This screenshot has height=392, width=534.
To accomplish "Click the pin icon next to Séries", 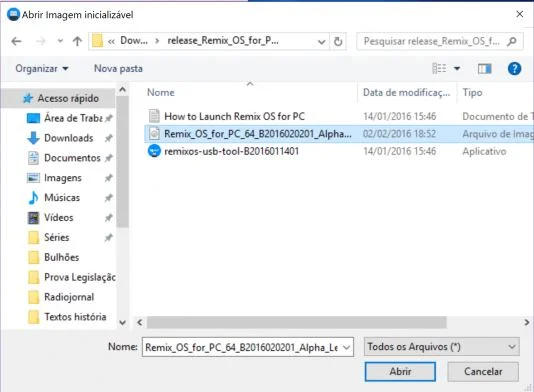I will (x=108, y=237).
